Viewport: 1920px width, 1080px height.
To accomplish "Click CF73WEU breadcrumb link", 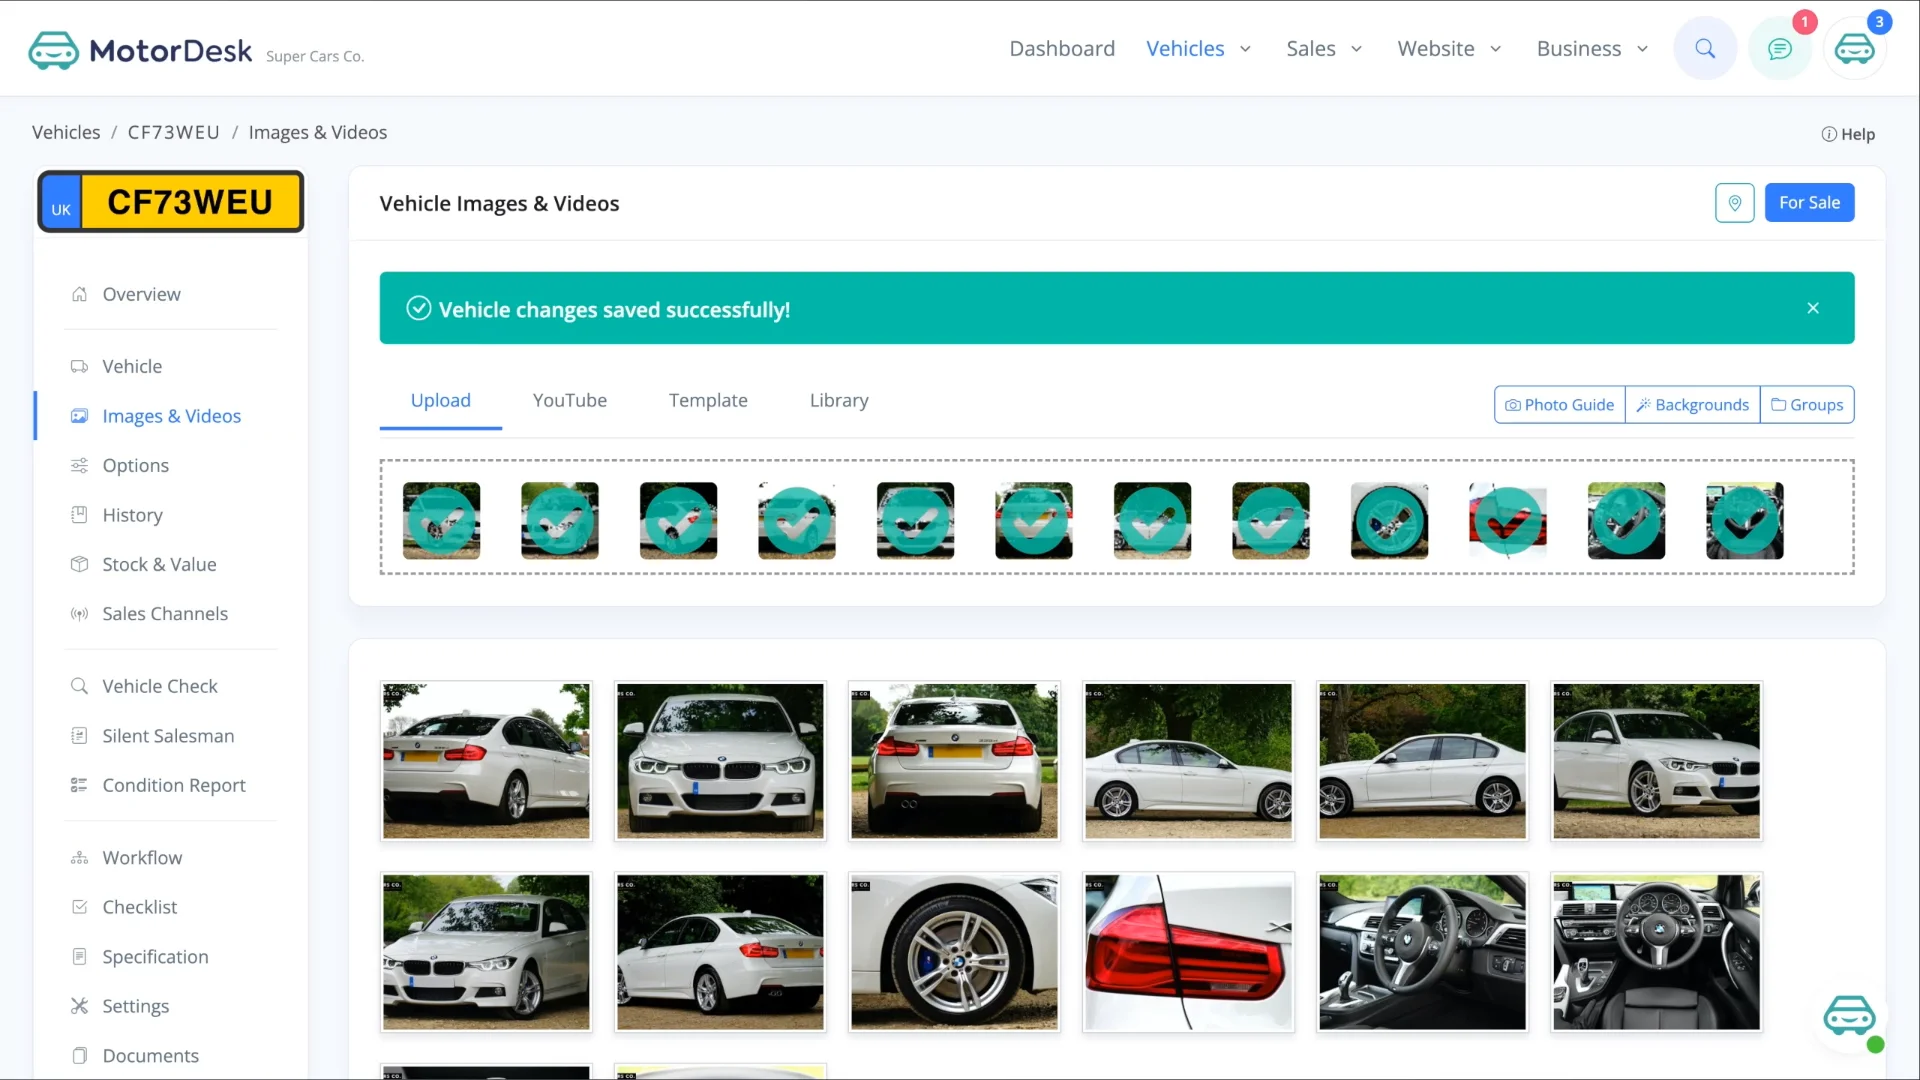I will pyautogui.click(x=173, y=132).
